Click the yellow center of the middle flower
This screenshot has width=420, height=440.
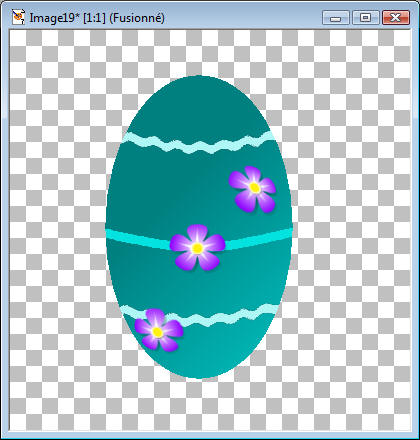click(197, 248)
